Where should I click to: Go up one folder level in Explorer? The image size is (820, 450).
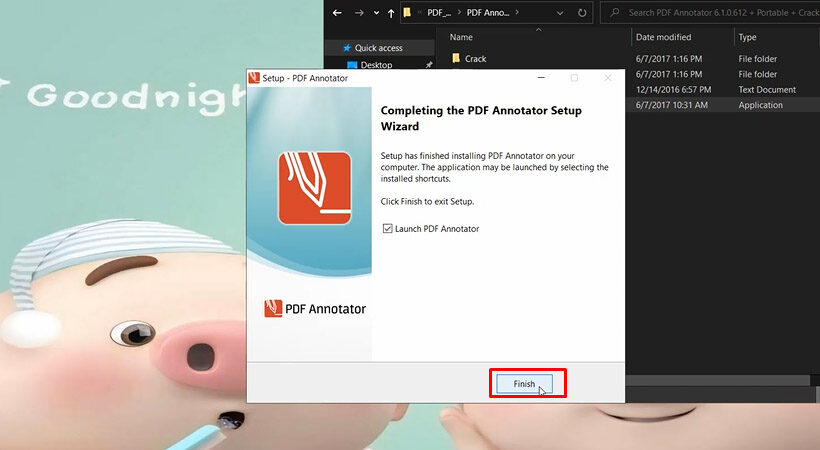(391, 13)
